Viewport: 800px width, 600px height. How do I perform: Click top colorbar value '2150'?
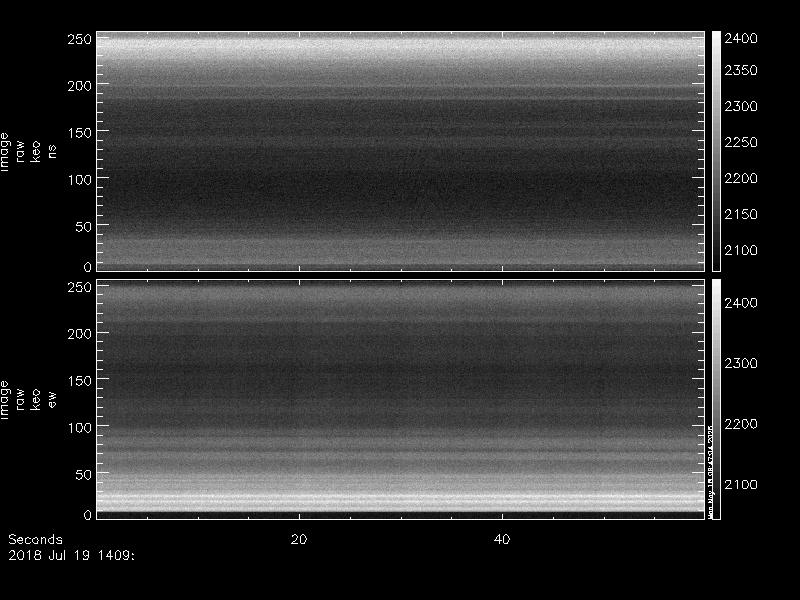coord(741,214)
